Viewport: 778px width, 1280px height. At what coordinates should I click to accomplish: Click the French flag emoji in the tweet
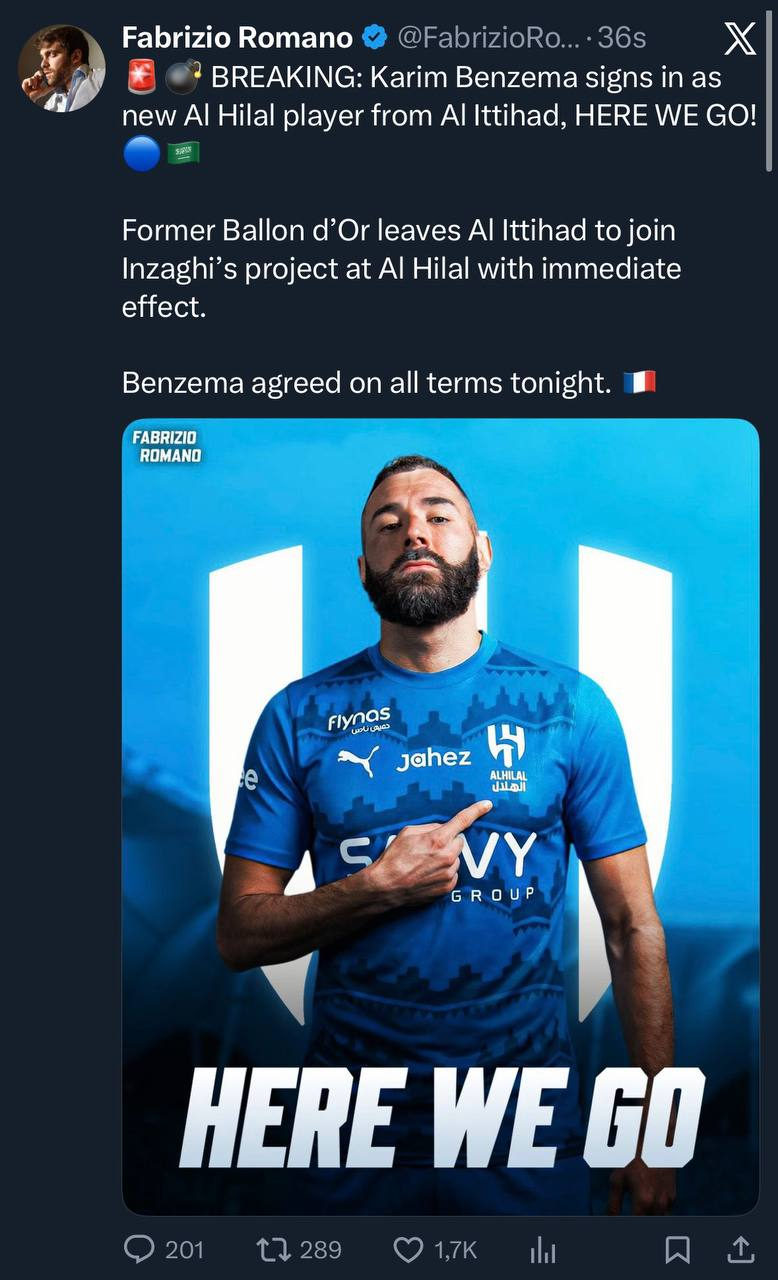pyautogui.click(x=639, y=382)
